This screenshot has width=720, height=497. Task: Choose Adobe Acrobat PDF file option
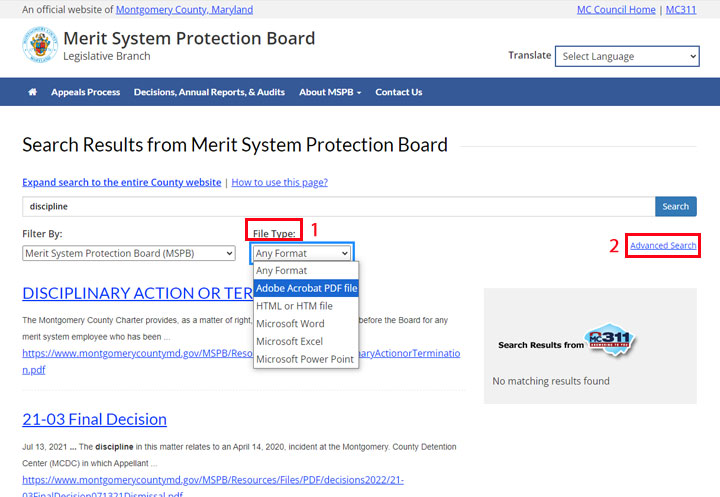coord(306,288)
